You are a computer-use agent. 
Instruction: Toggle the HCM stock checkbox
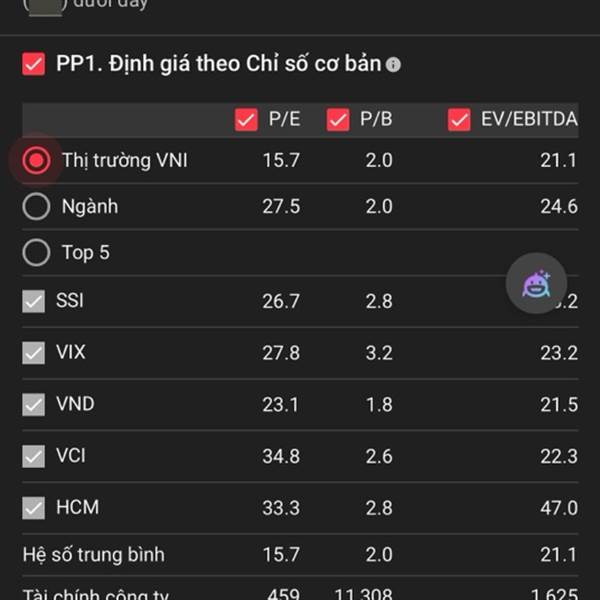tap(33, 508)
